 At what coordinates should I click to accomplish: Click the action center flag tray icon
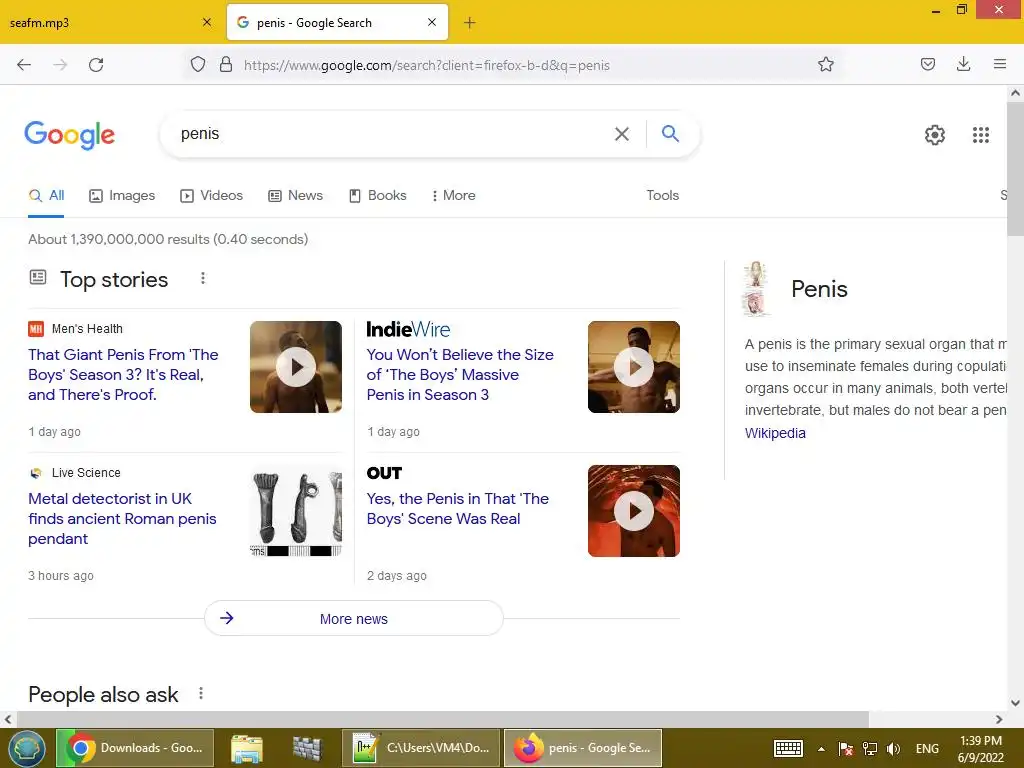point(846,749)
